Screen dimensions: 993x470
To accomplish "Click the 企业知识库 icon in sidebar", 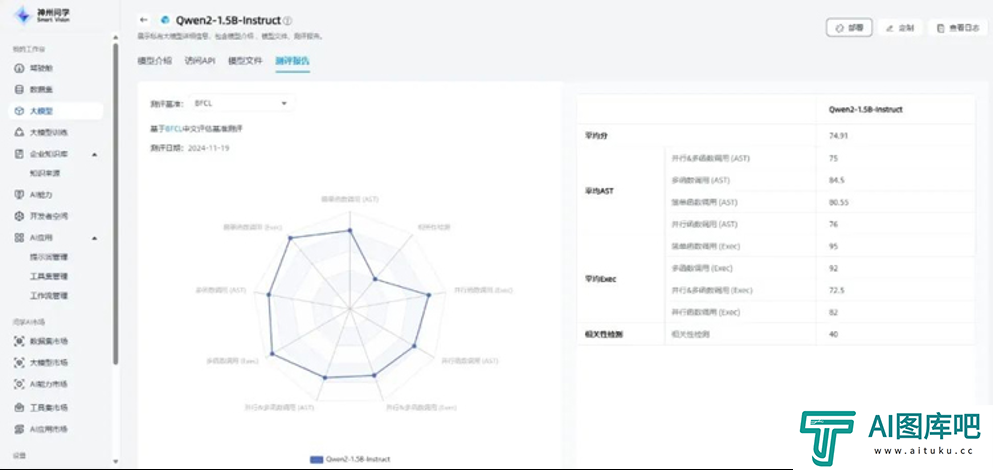I will [x=19, y=154].
